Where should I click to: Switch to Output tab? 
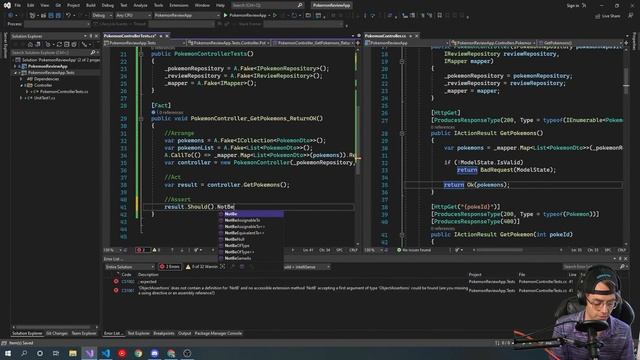click(x=184, y=333)
